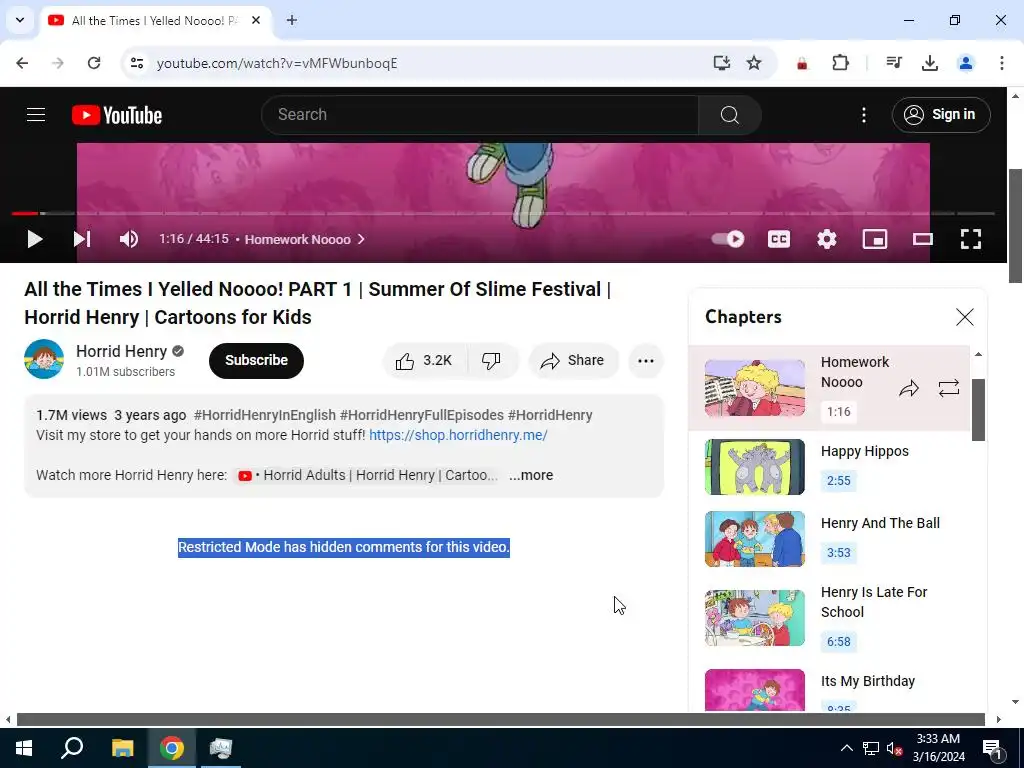Seek on the video progress bar
Viewport: 1024px width, 768px height.
tap(503, 213)
